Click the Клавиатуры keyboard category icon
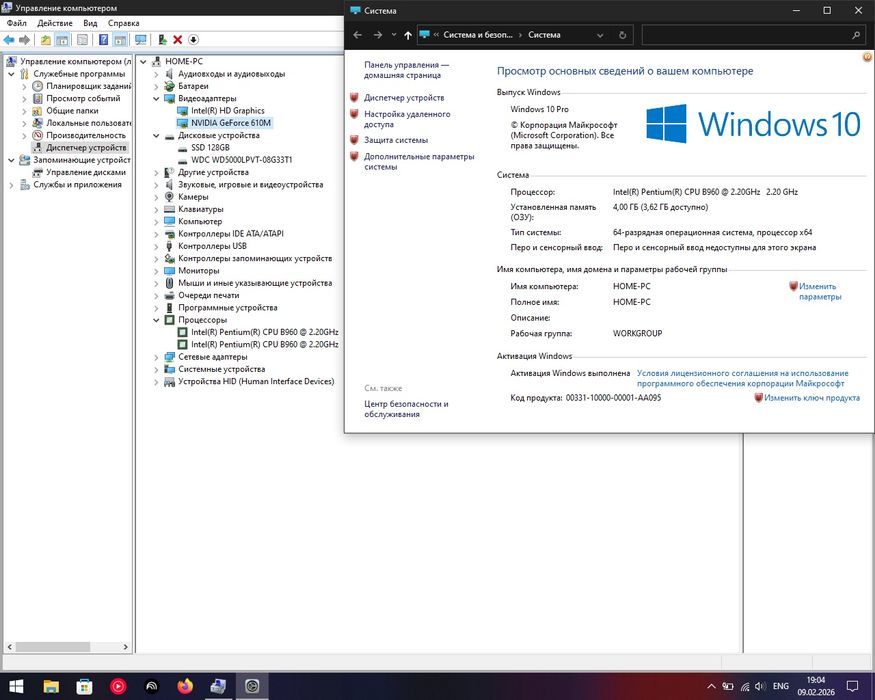Viewport: 875px width, 700px height. tap(170, 209)
